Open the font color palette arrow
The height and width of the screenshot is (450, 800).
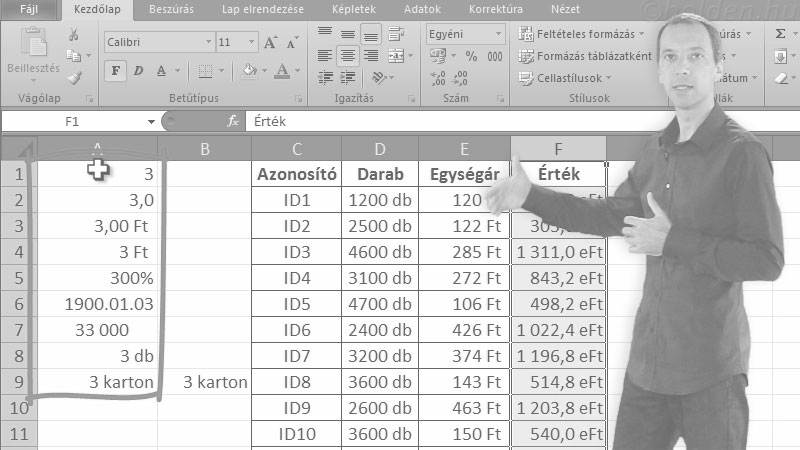[x=297, y=71]
